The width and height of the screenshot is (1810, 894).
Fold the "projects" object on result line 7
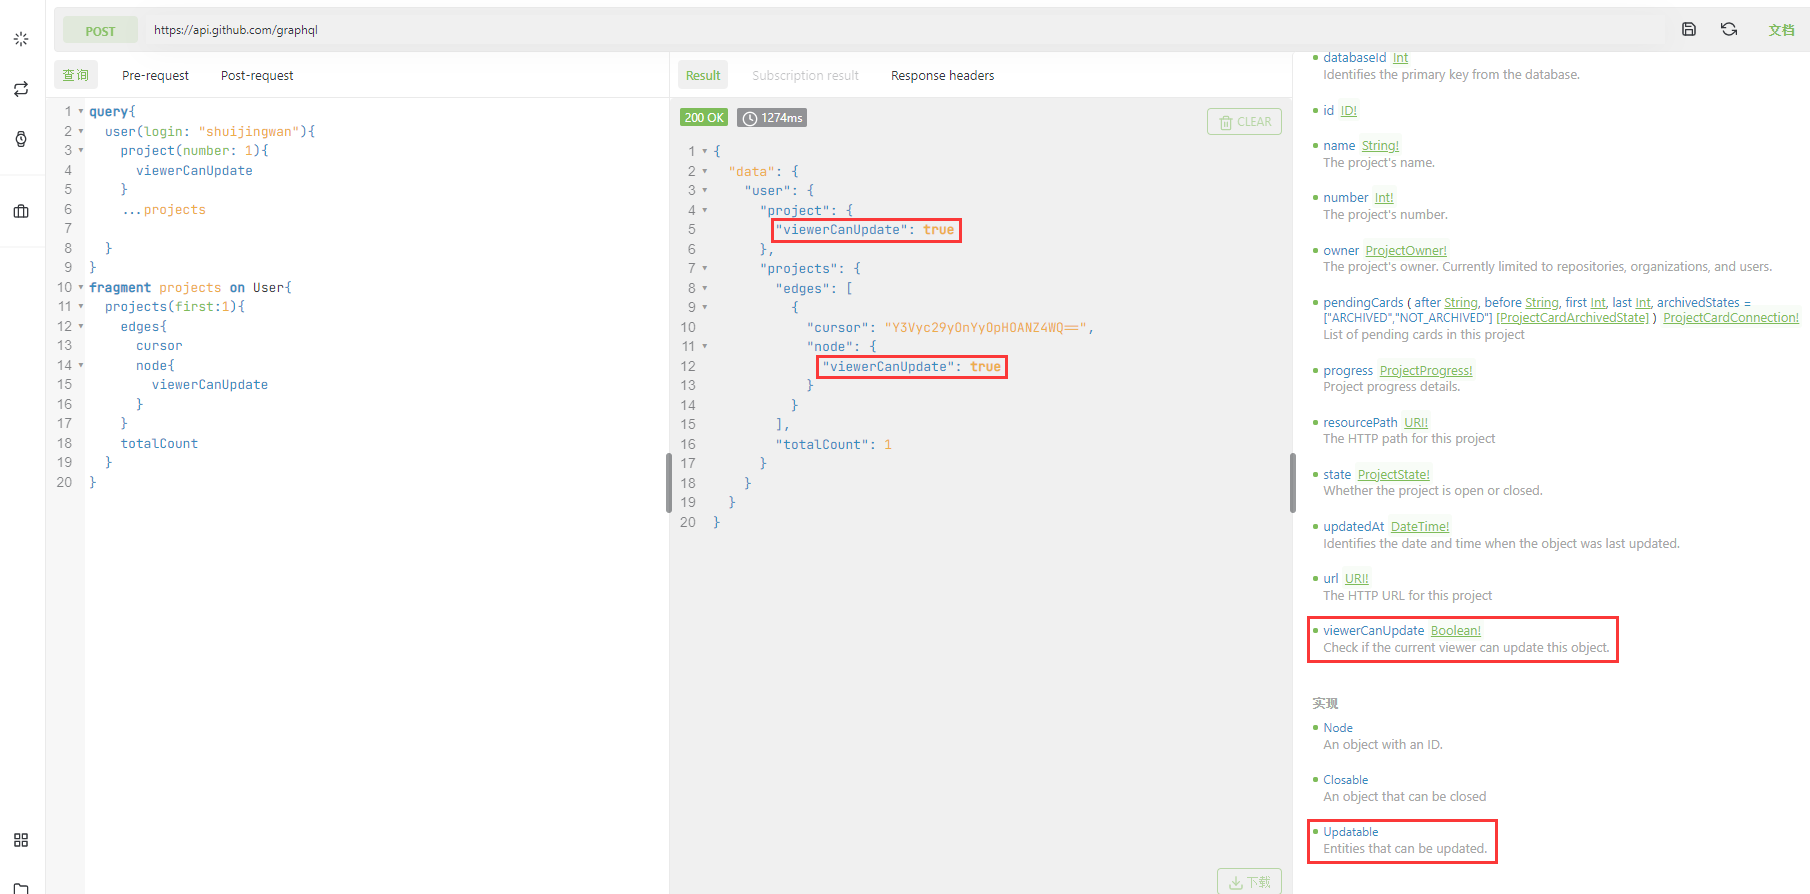[704, 269]
